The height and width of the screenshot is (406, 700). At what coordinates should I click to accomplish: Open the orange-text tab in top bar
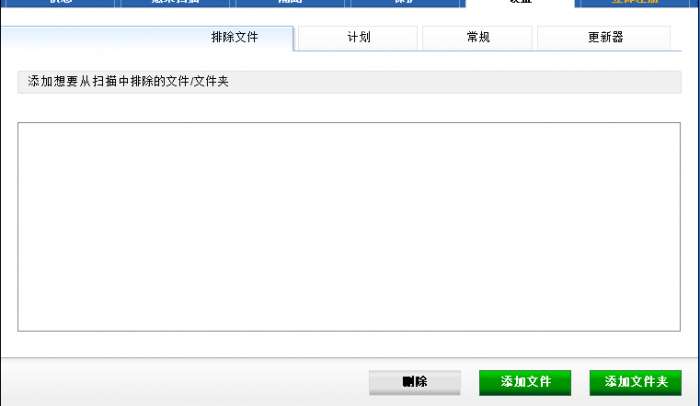click(636, 3)
